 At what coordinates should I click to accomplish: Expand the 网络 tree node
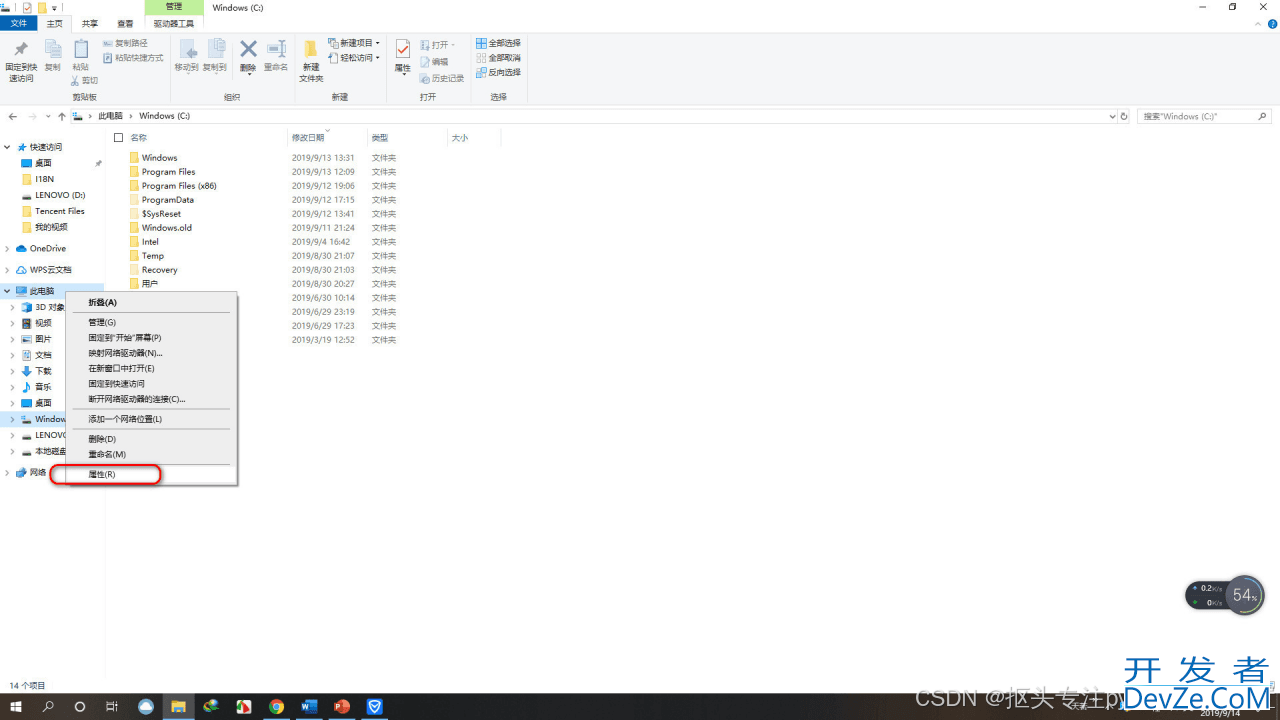coord(7,472)
